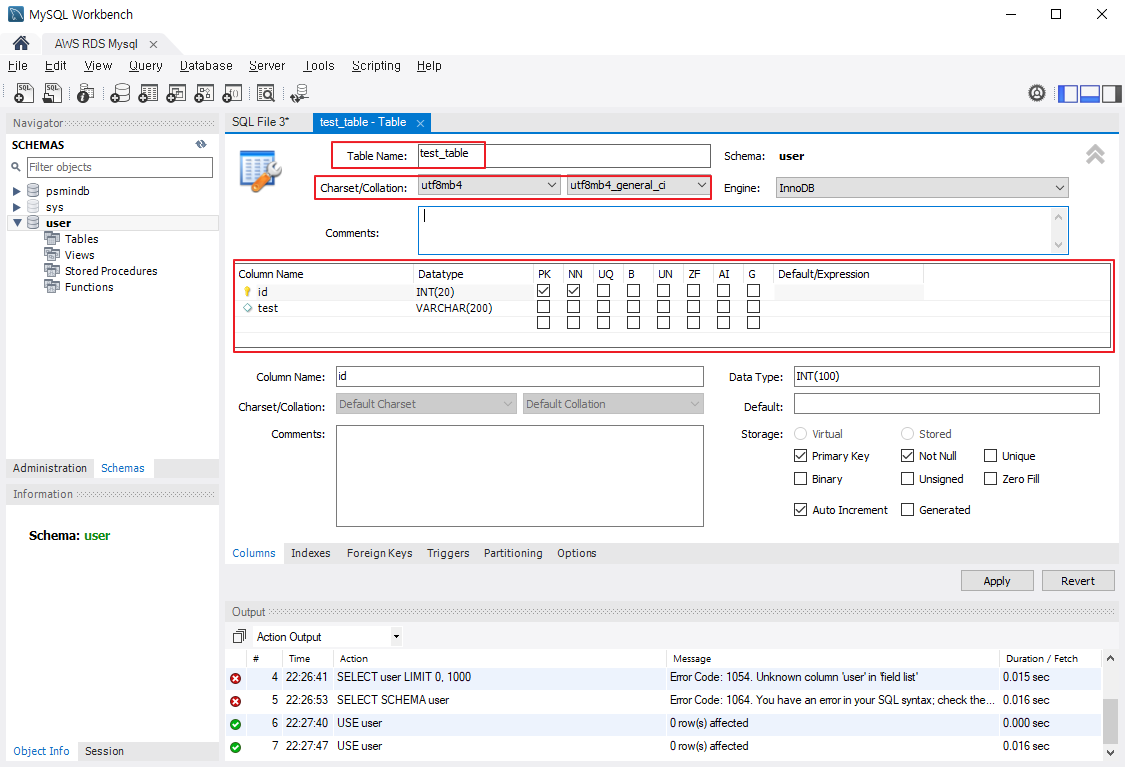Screen dimensions: 1126x768
Task: Toggle the right sidebar panel icon
Action: [x=1111, y=93]
